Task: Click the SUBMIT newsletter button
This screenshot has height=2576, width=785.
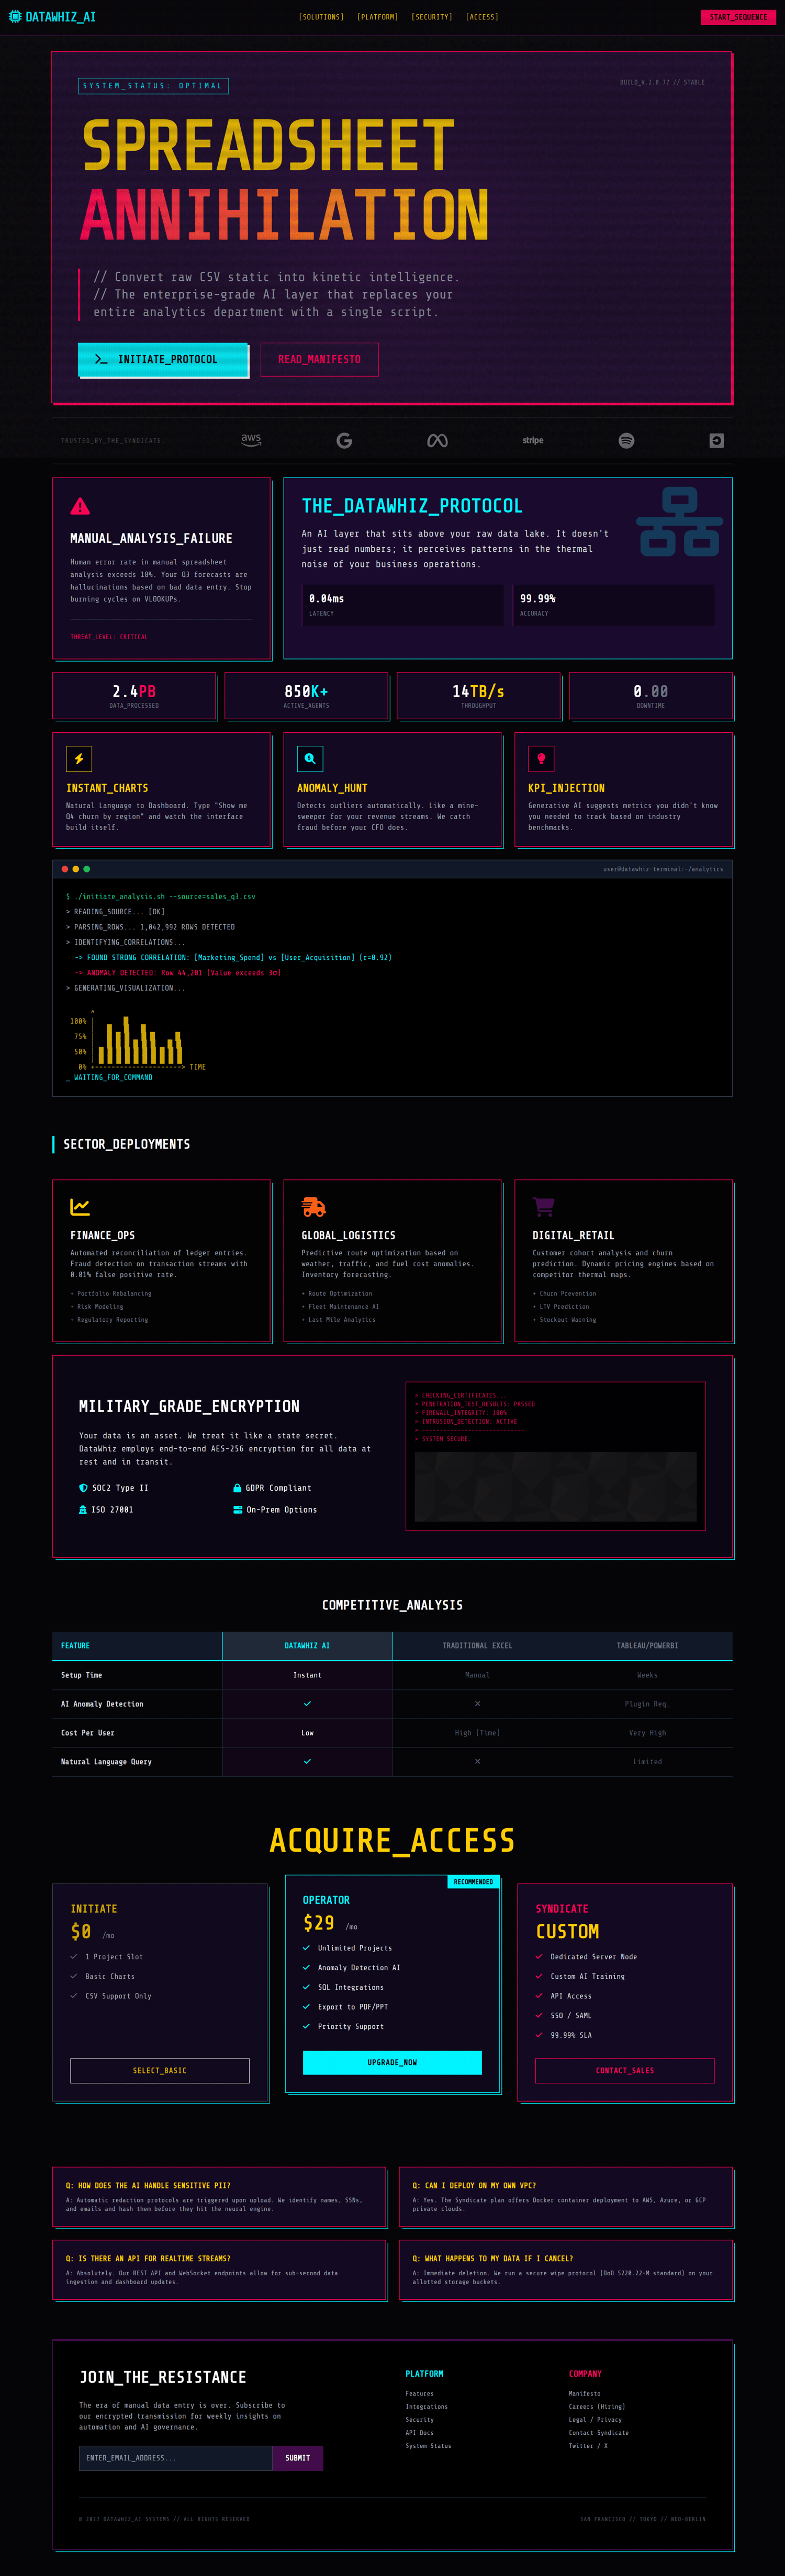Action: 298,2458
